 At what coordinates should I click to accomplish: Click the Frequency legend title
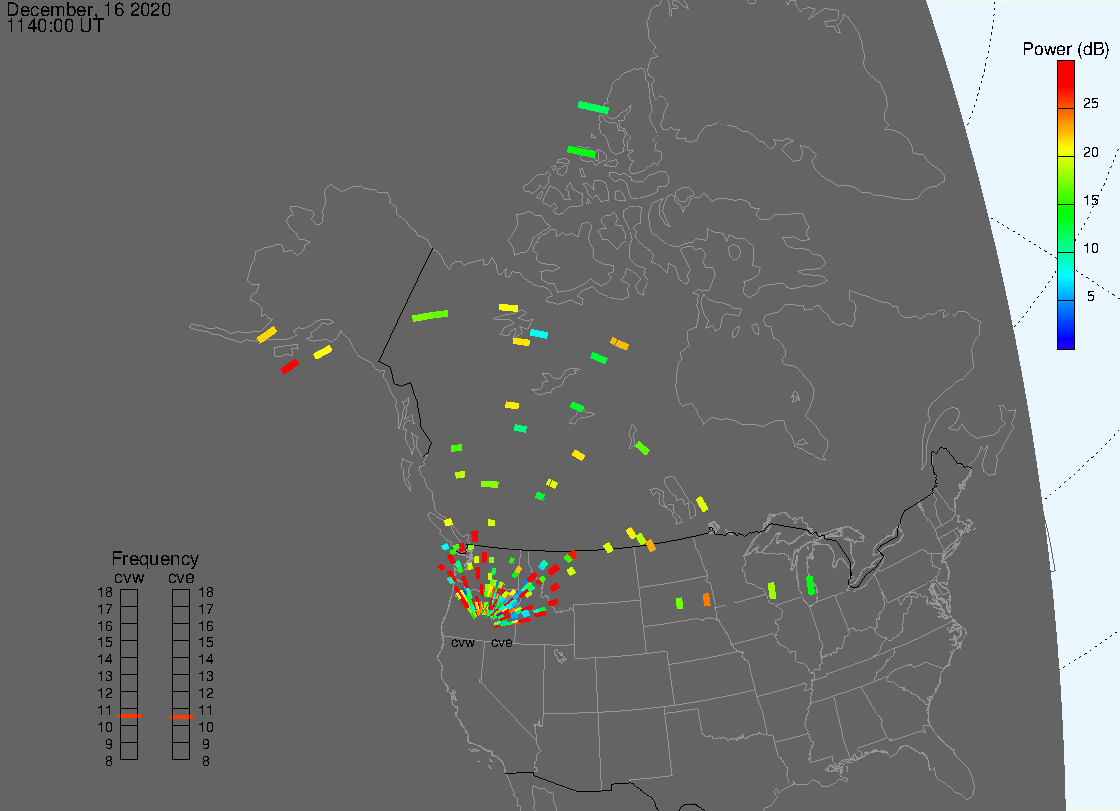pos(155,559)
